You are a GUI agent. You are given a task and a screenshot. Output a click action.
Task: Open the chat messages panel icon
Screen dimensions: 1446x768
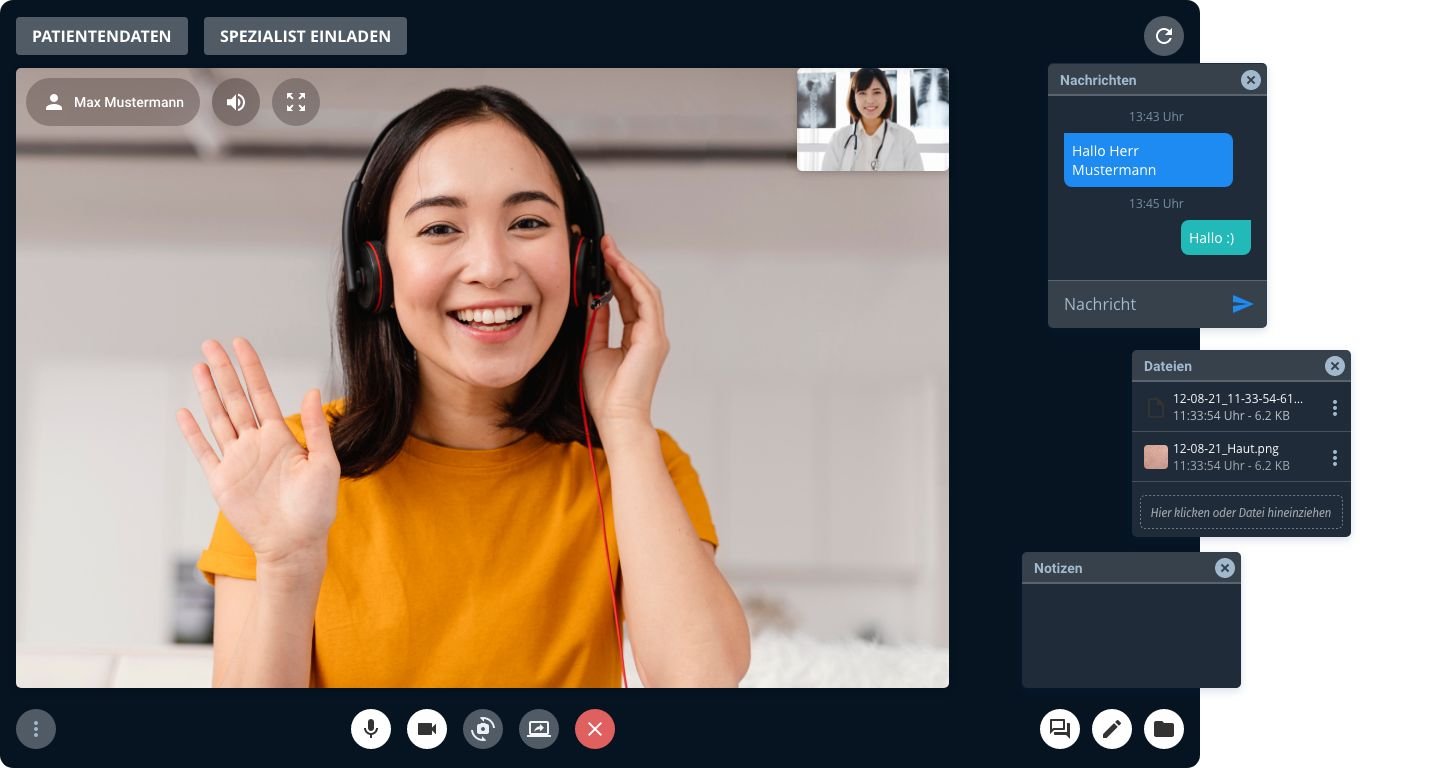1060,729
